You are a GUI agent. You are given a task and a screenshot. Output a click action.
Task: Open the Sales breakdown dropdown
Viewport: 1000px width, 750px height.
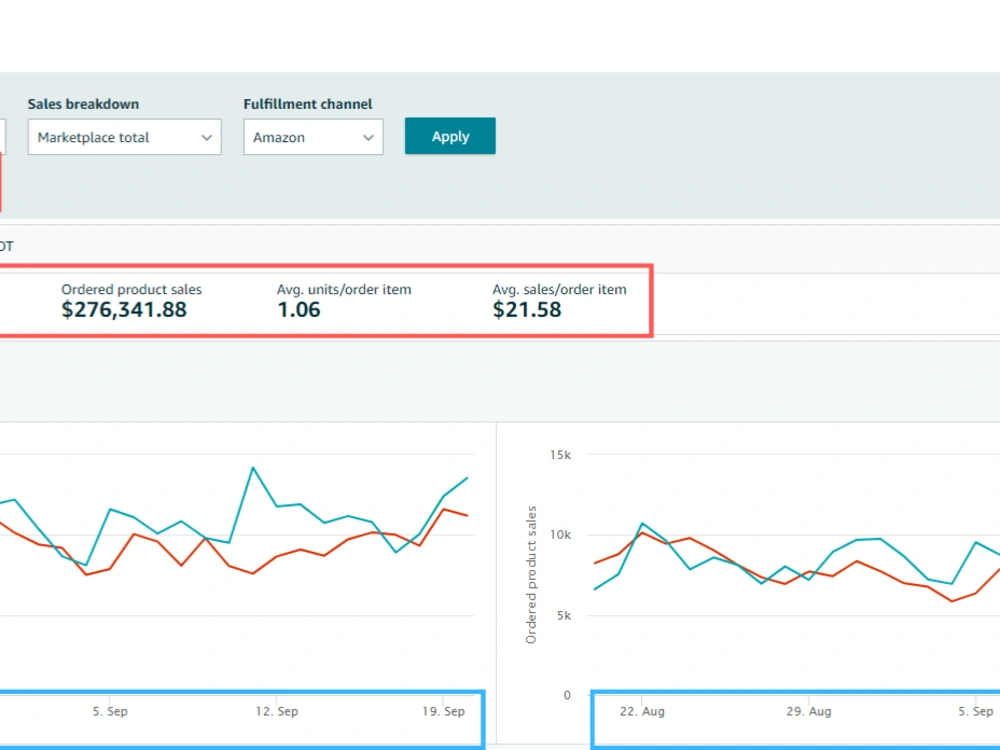[124, 137]
